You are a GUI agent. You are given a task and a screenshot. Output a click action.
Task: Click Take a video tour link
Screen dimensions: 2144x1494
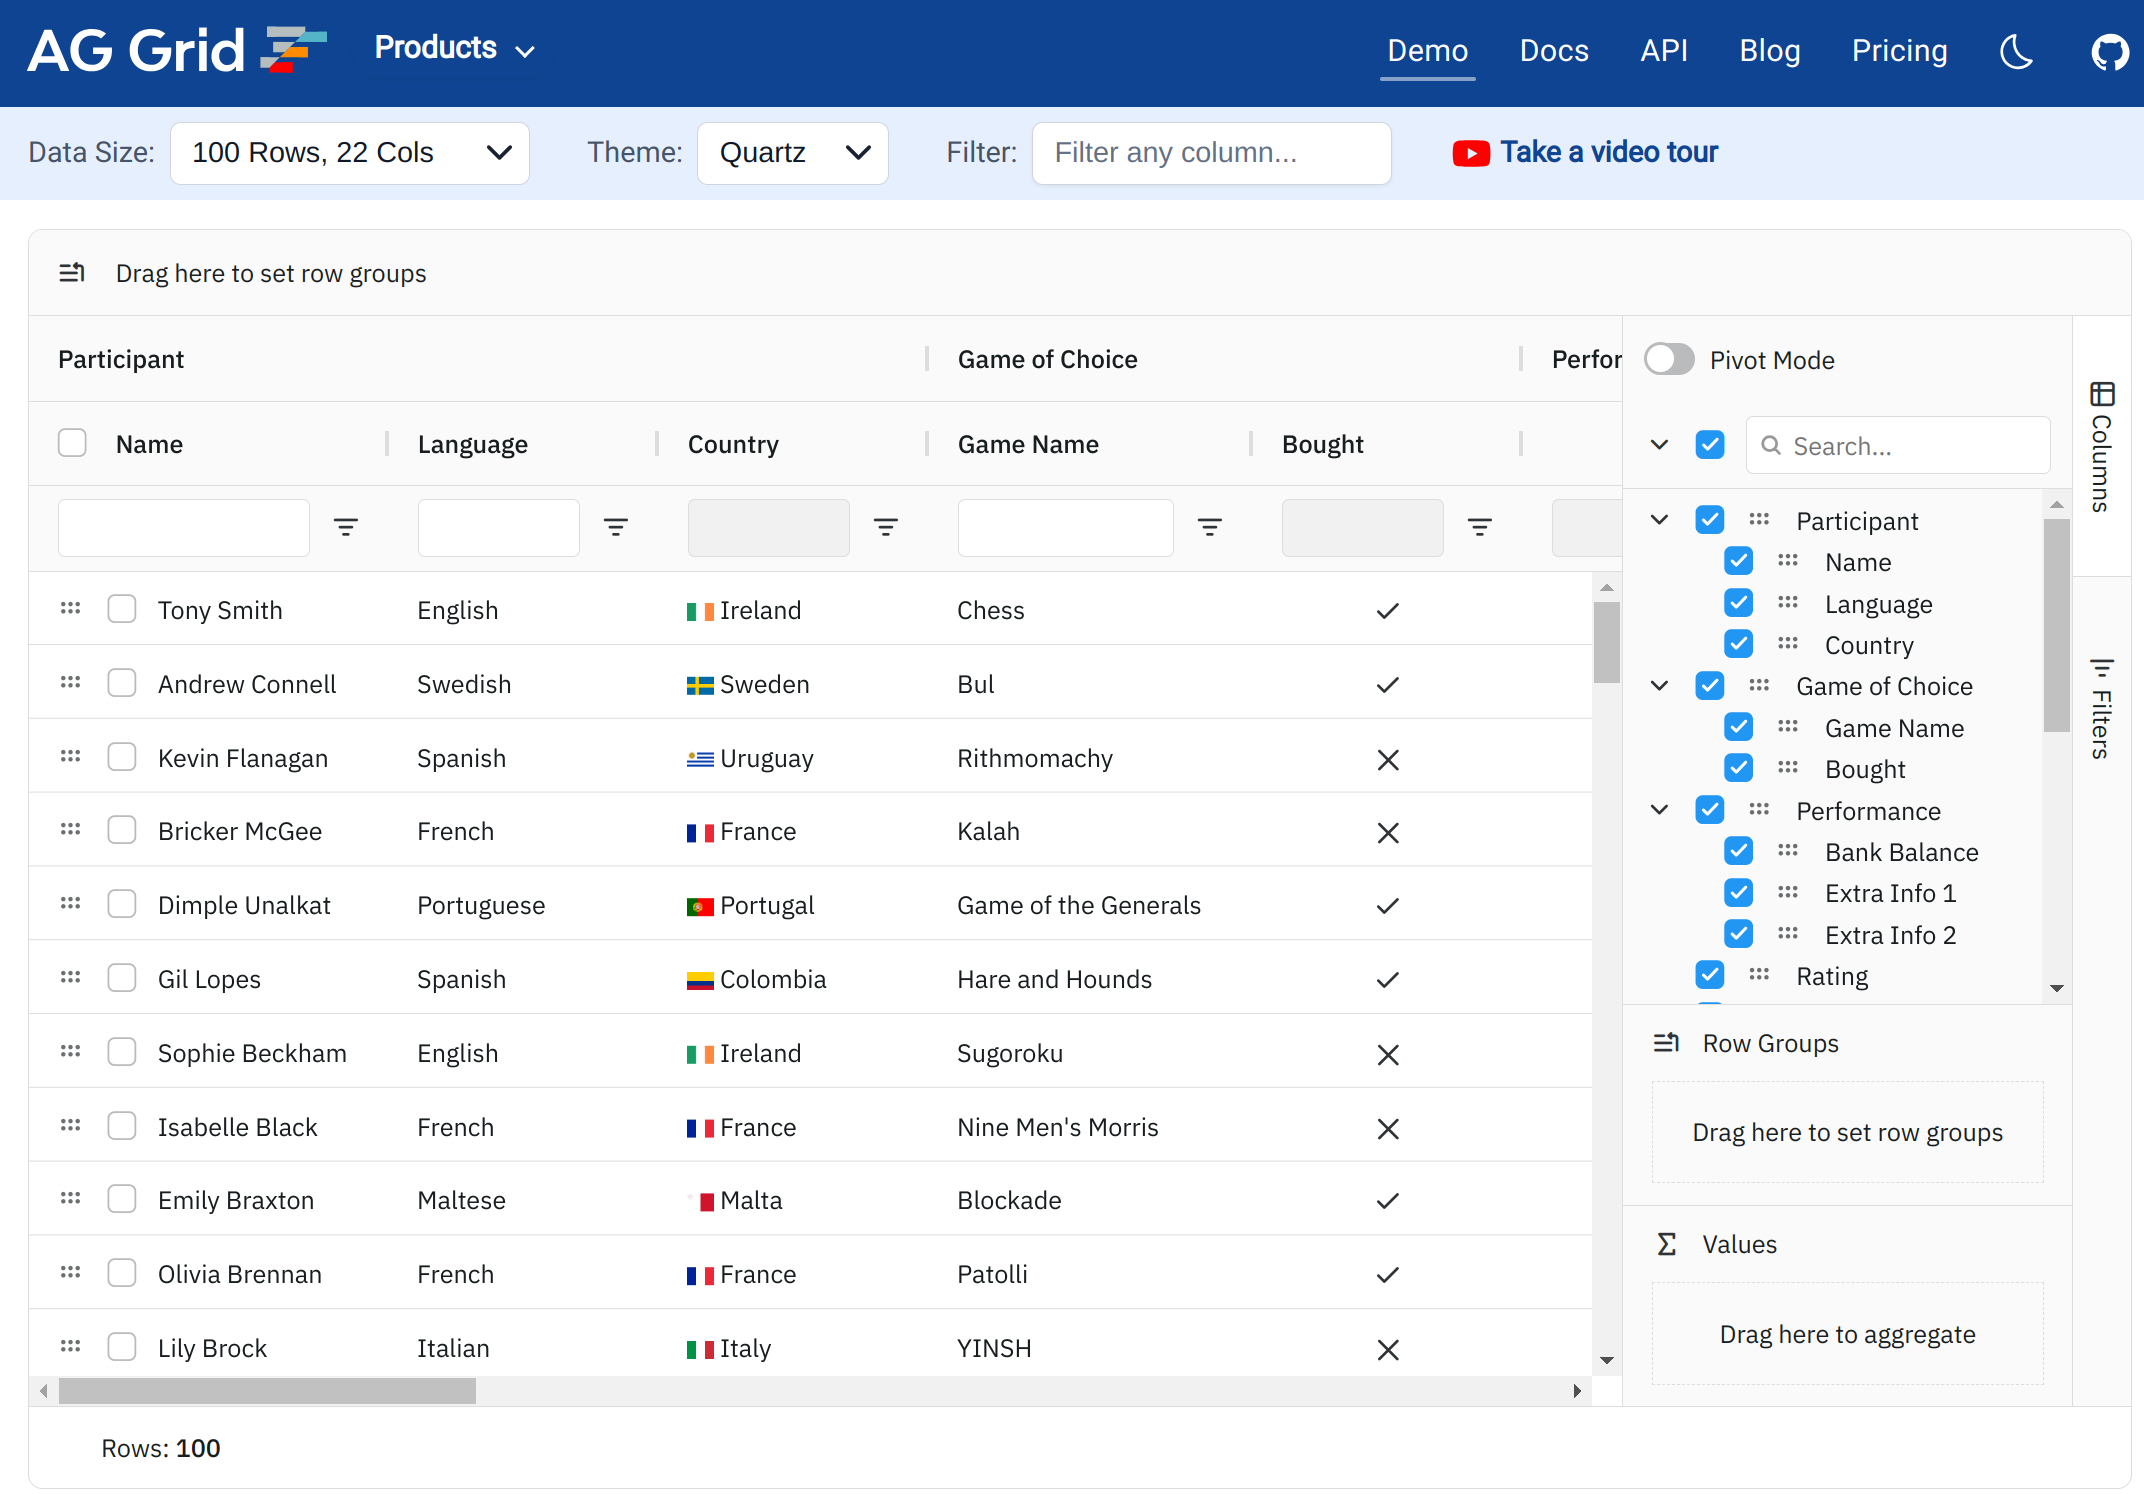click(1609, 152)
